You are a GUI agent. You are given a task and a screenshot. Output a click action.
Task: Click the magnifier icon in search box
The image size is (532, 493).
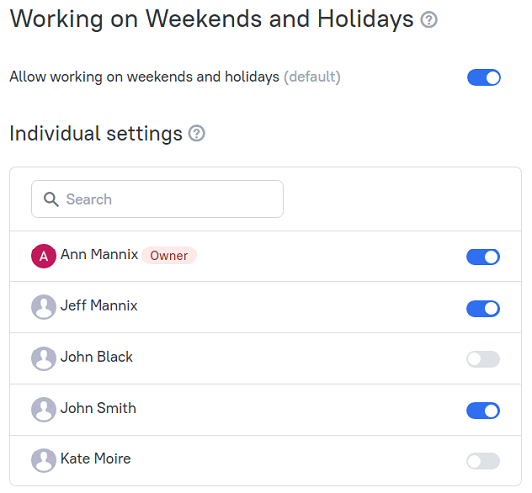click(x=51, y=199)
